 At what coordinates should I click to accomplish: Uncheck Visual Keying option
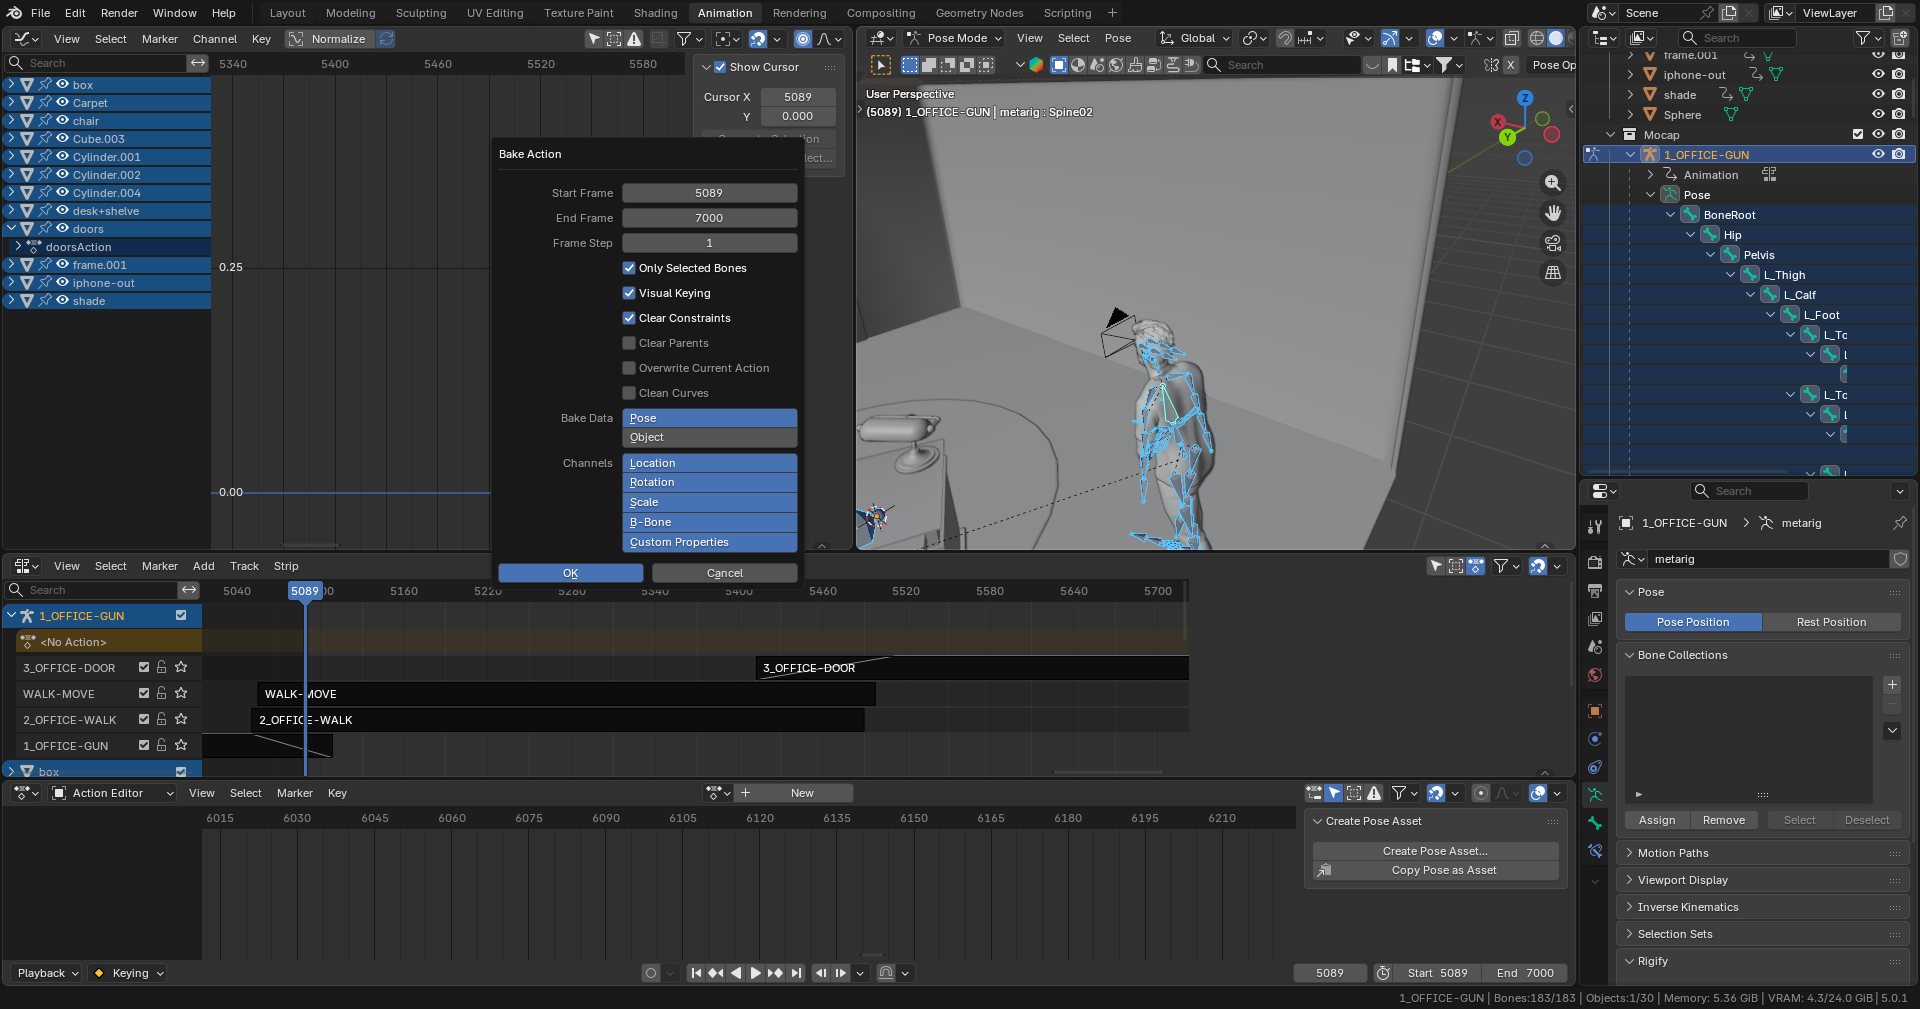[629, 293]
